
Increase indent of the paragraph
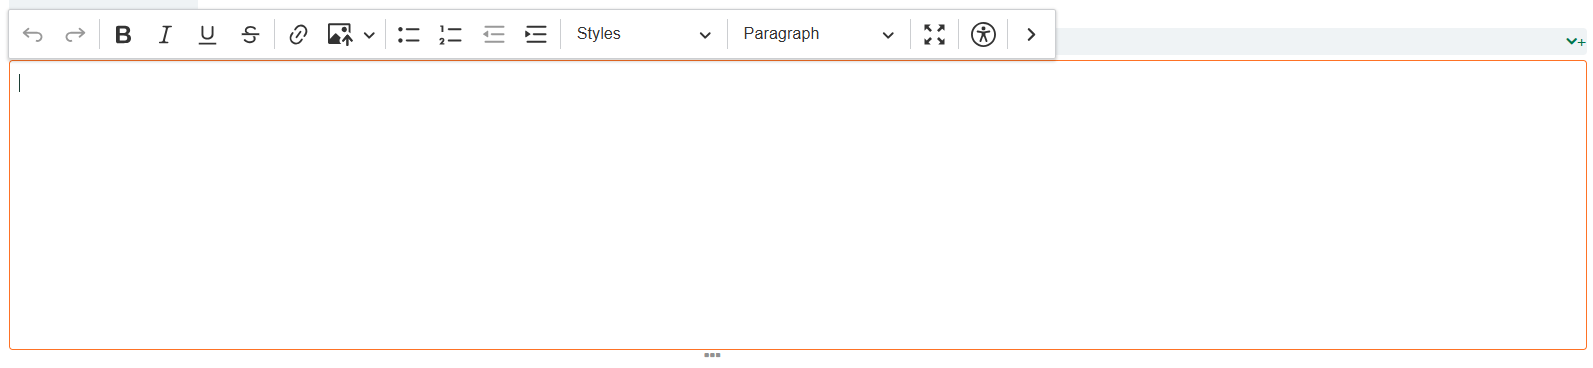point(536,35)
